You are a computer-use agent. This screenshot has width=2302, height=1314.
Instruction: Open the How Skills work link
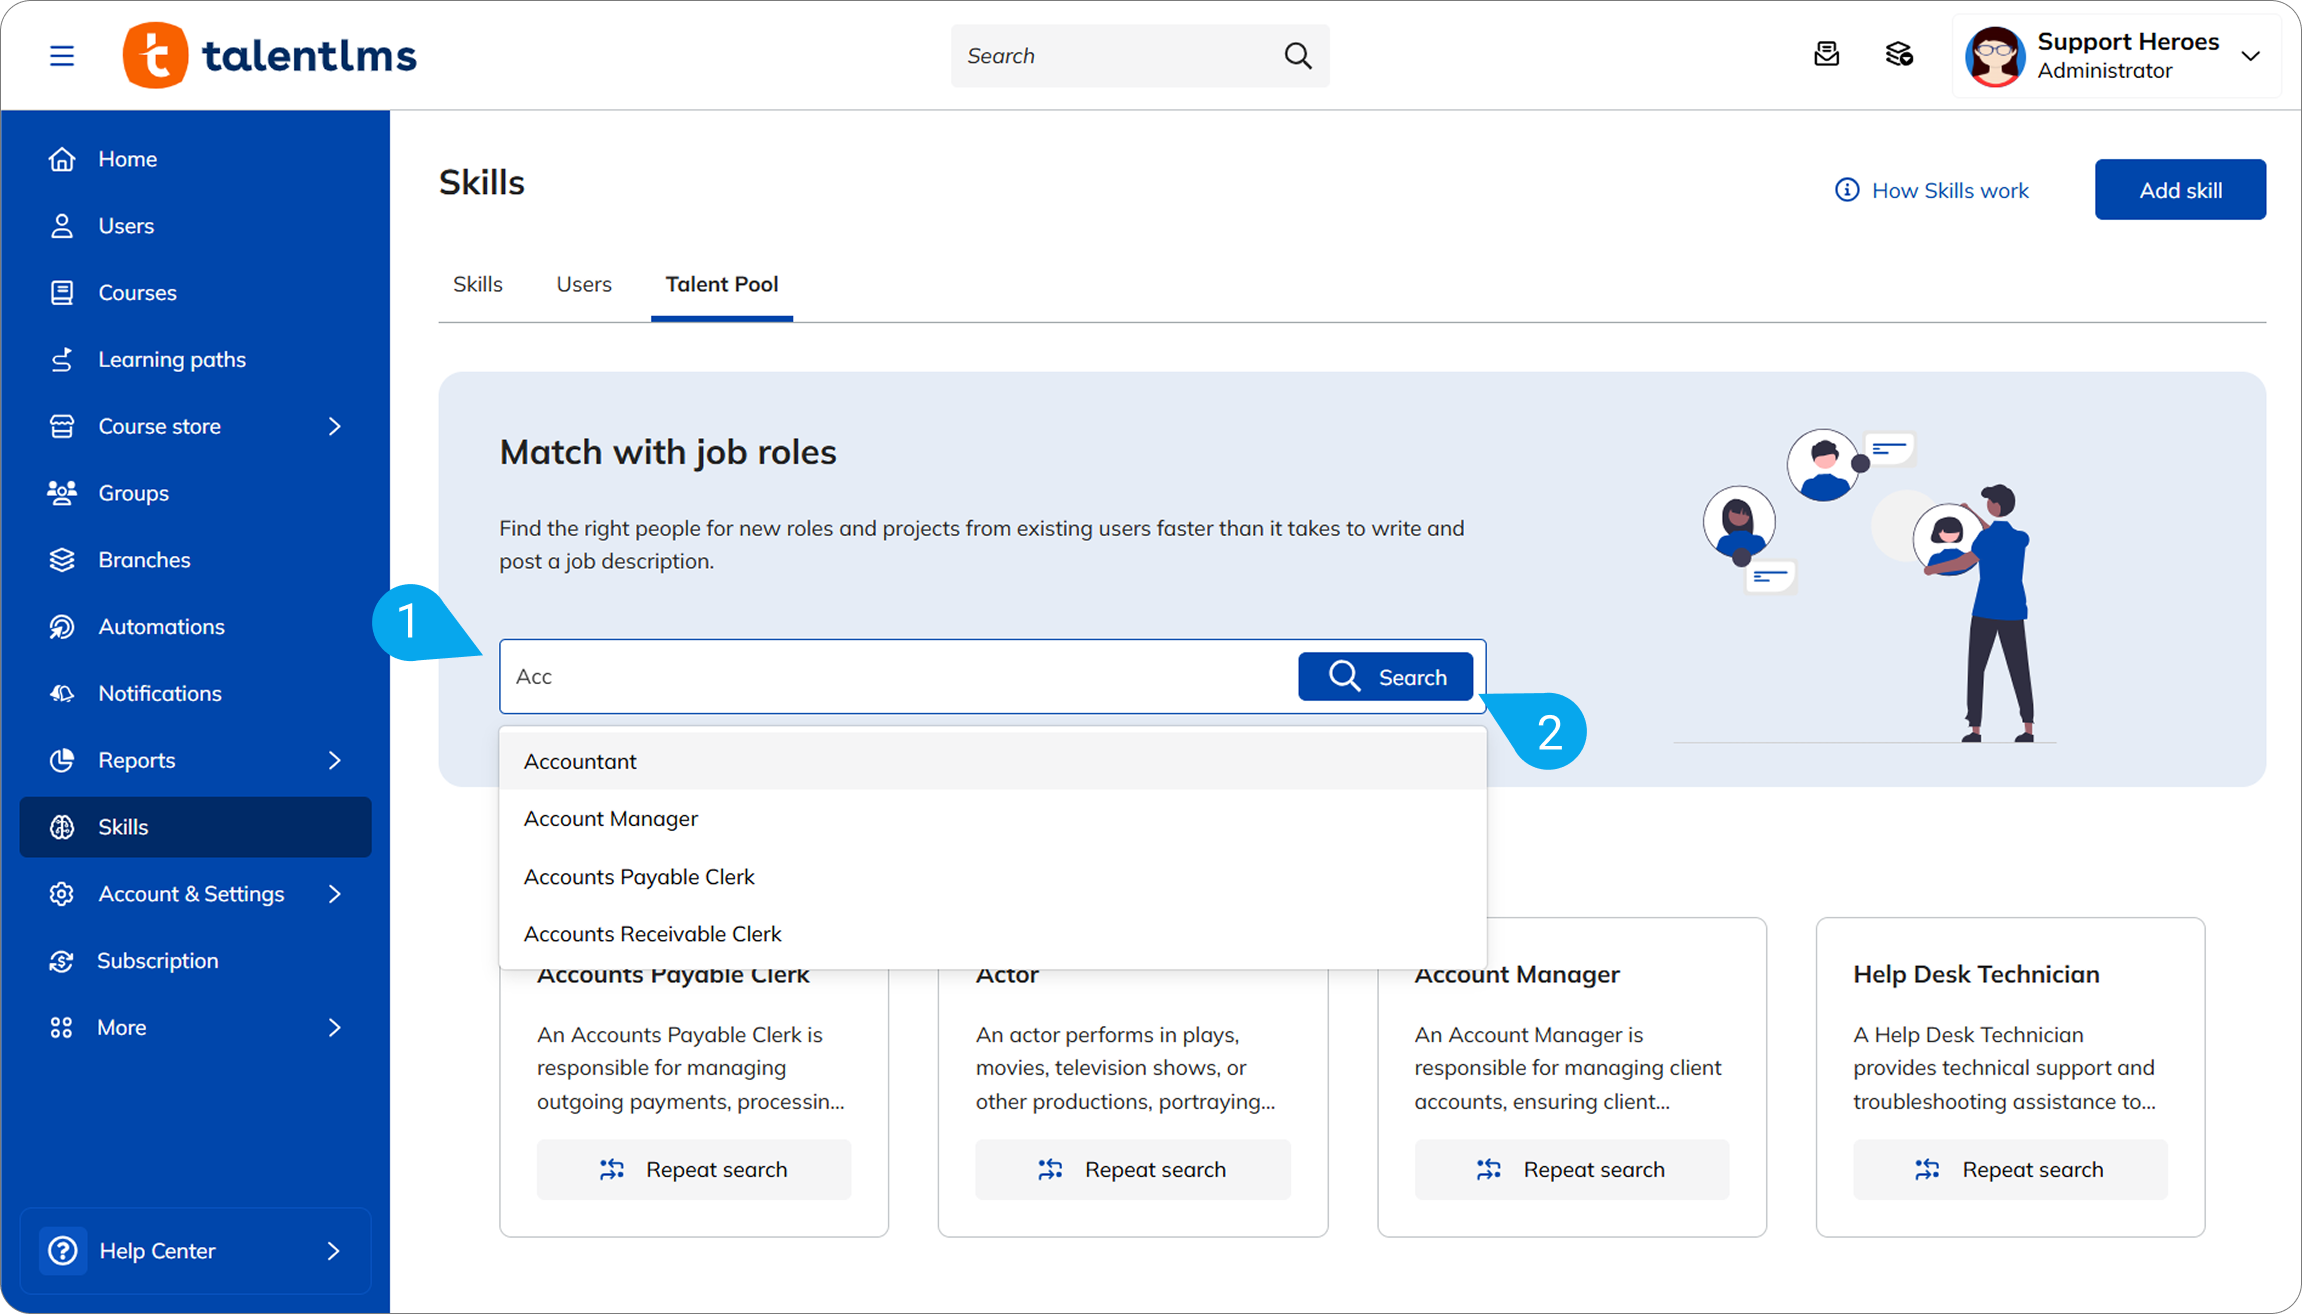tap(1932, 190)
